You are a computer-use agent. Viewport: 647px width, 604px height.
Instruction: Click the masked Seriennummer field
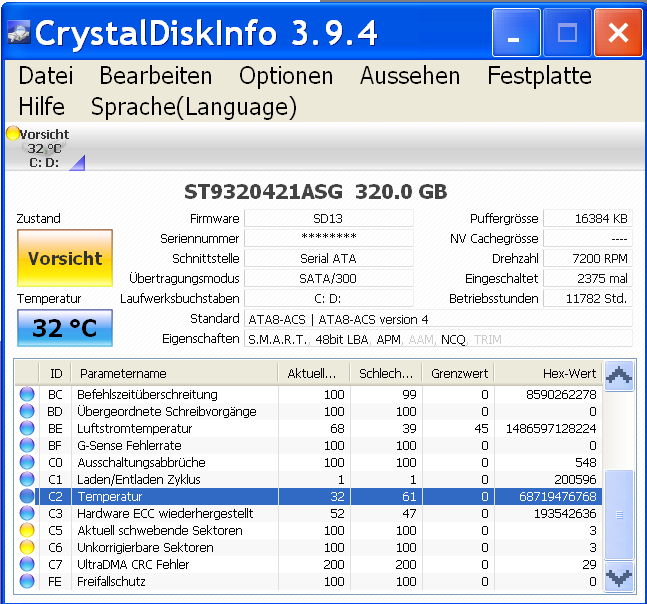329,238
